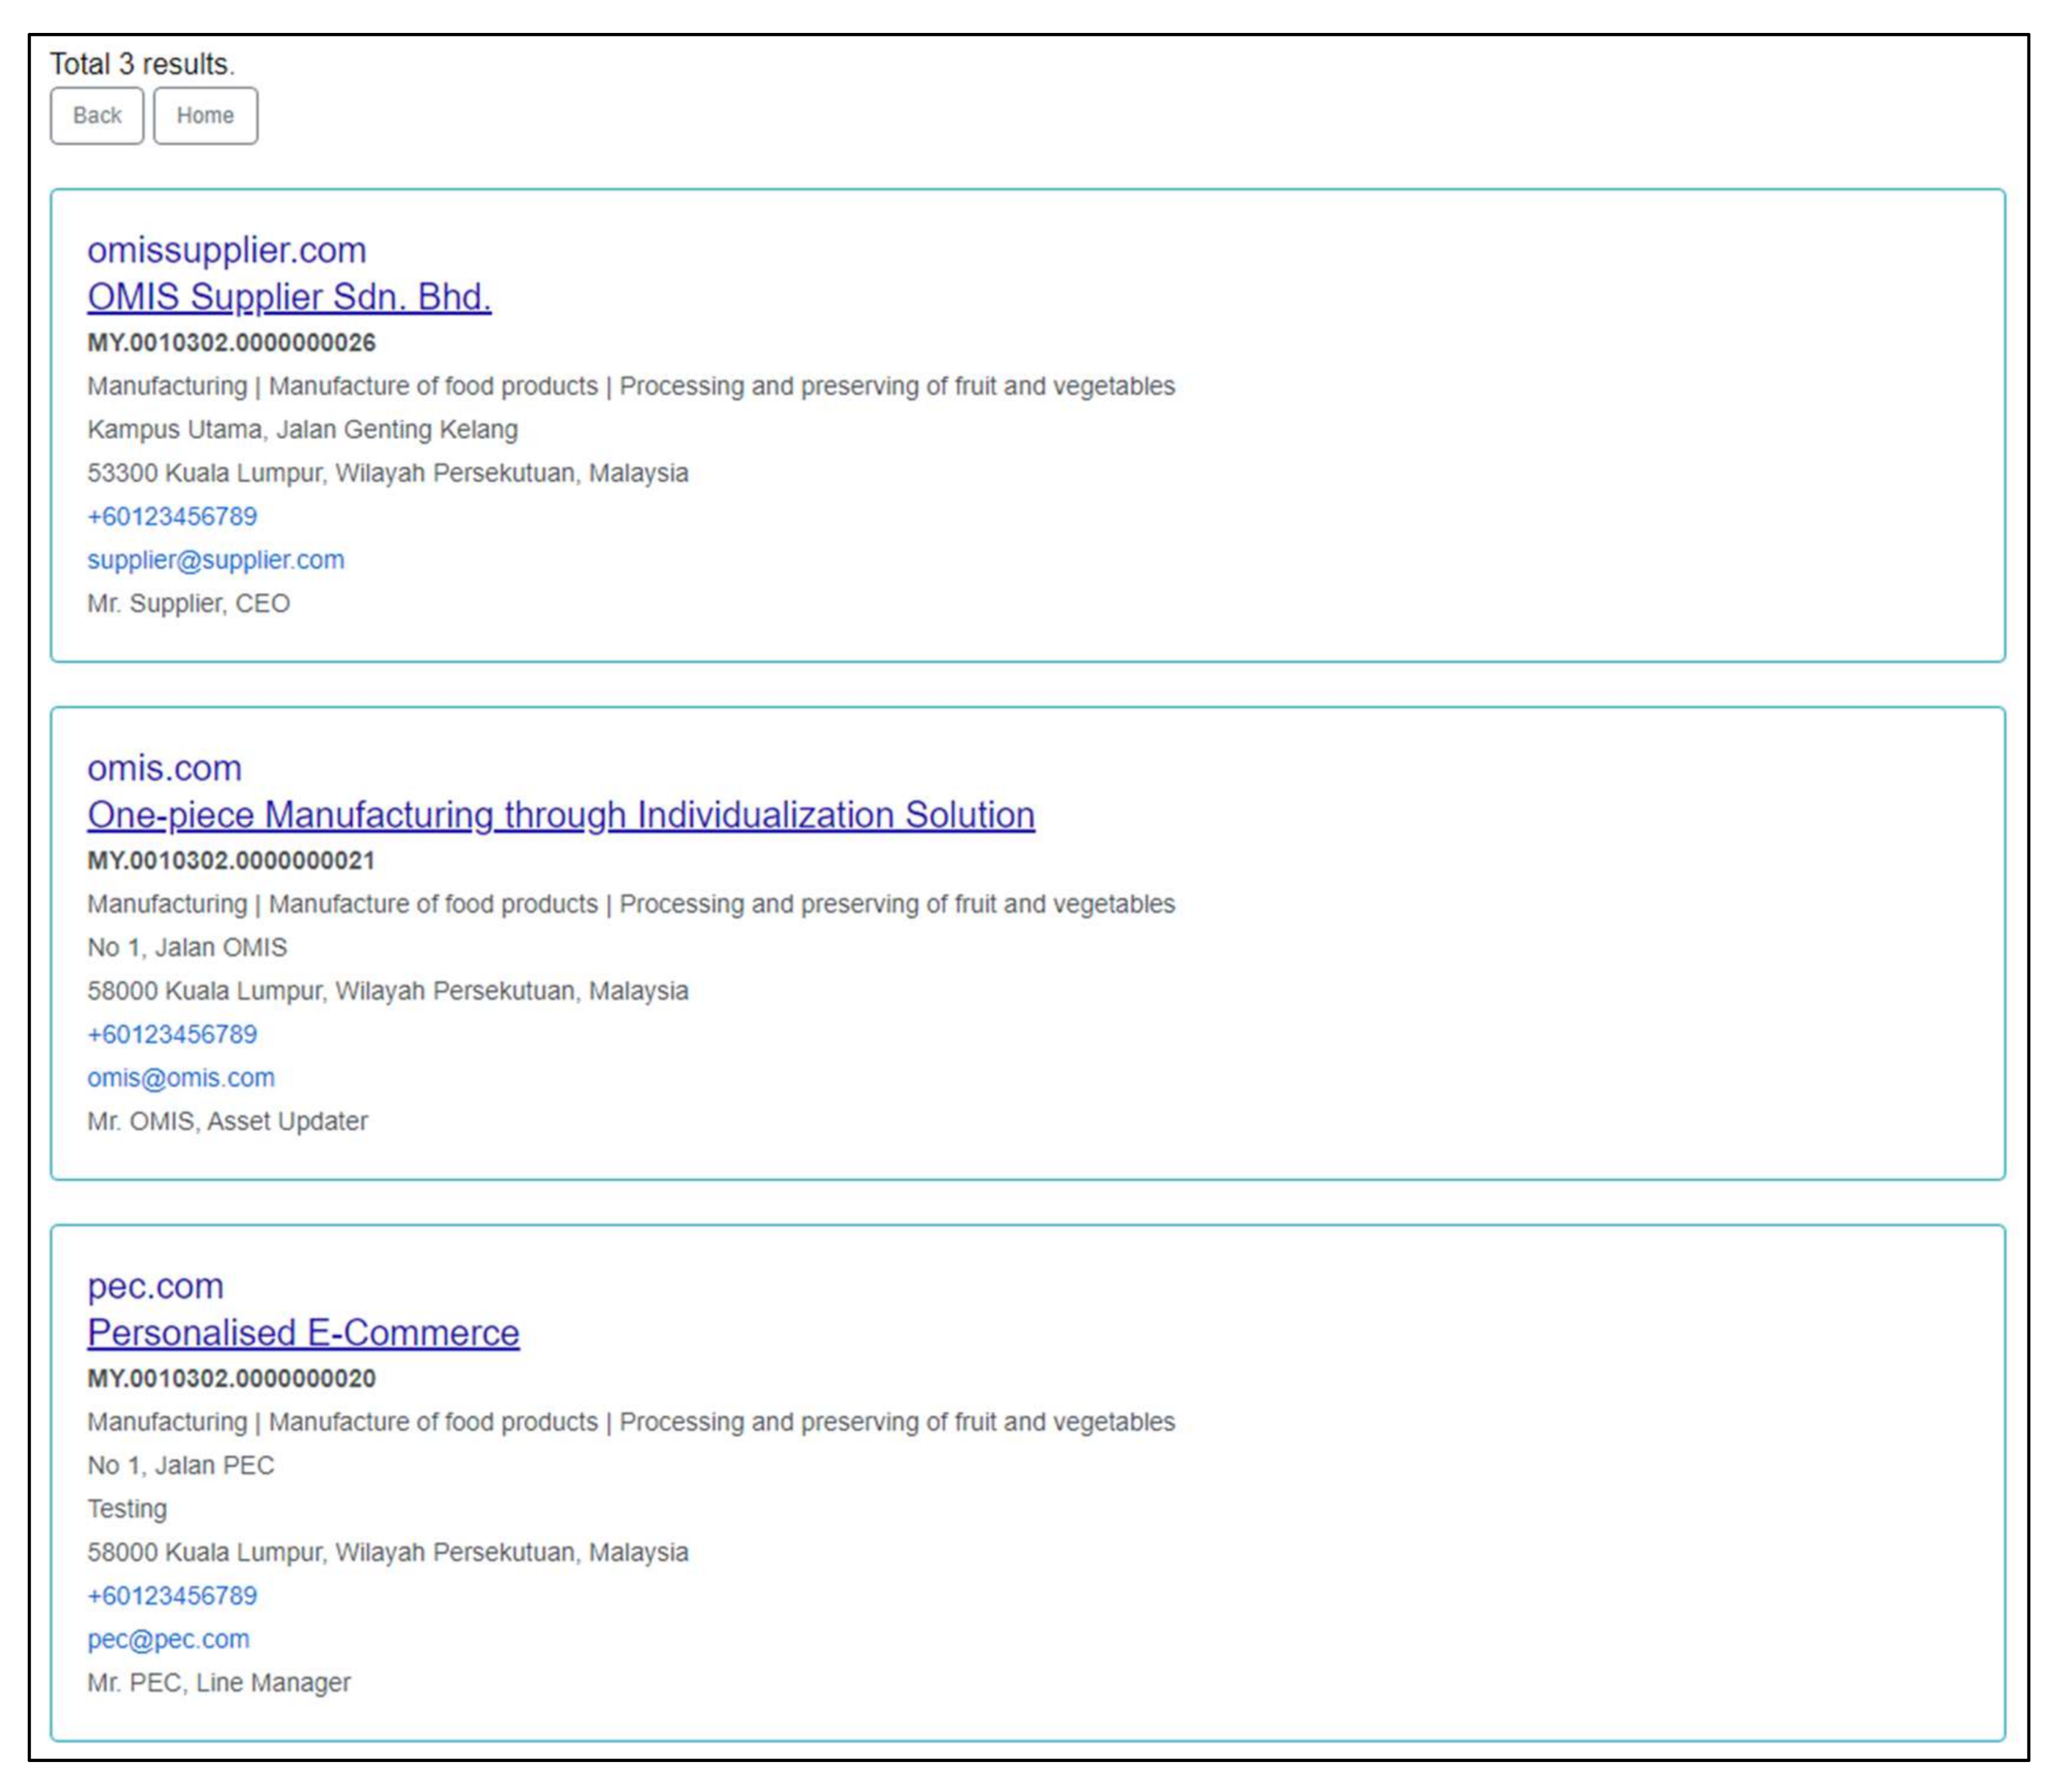Image resolution: width=2064 pixels, height=1792 pixels.
Task: Click the 'Total 3 results.' text
Action: coord(142,64)
